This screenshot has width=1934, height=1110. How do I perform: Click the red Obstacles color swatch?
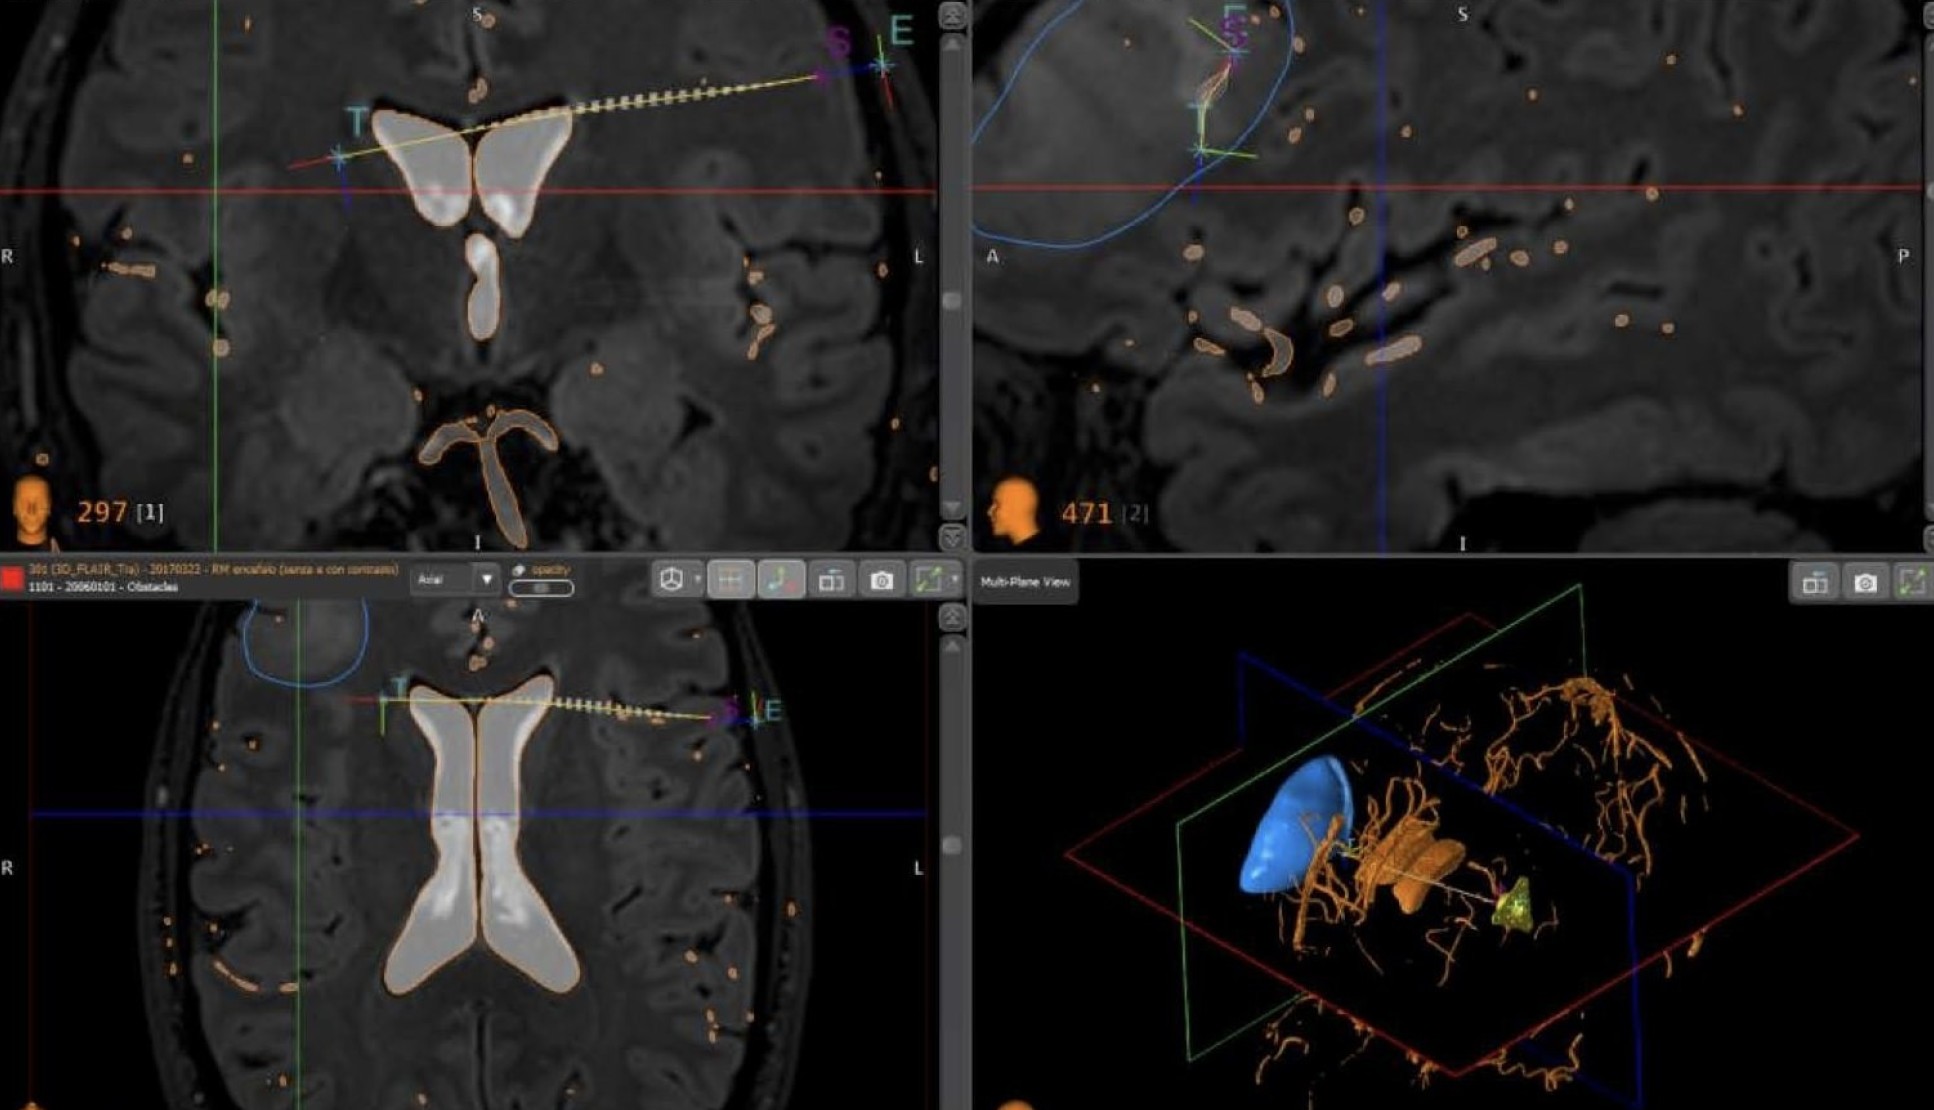12,578
